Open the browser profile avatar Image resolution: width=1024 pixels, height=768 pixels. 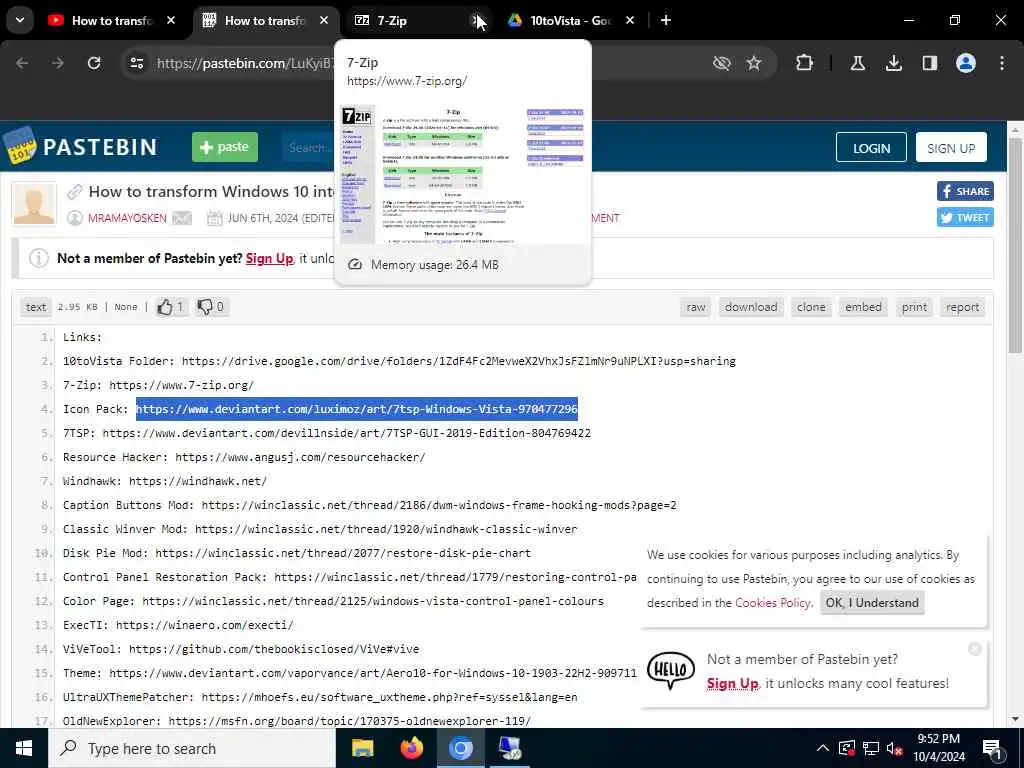click(x=965, y=63)
